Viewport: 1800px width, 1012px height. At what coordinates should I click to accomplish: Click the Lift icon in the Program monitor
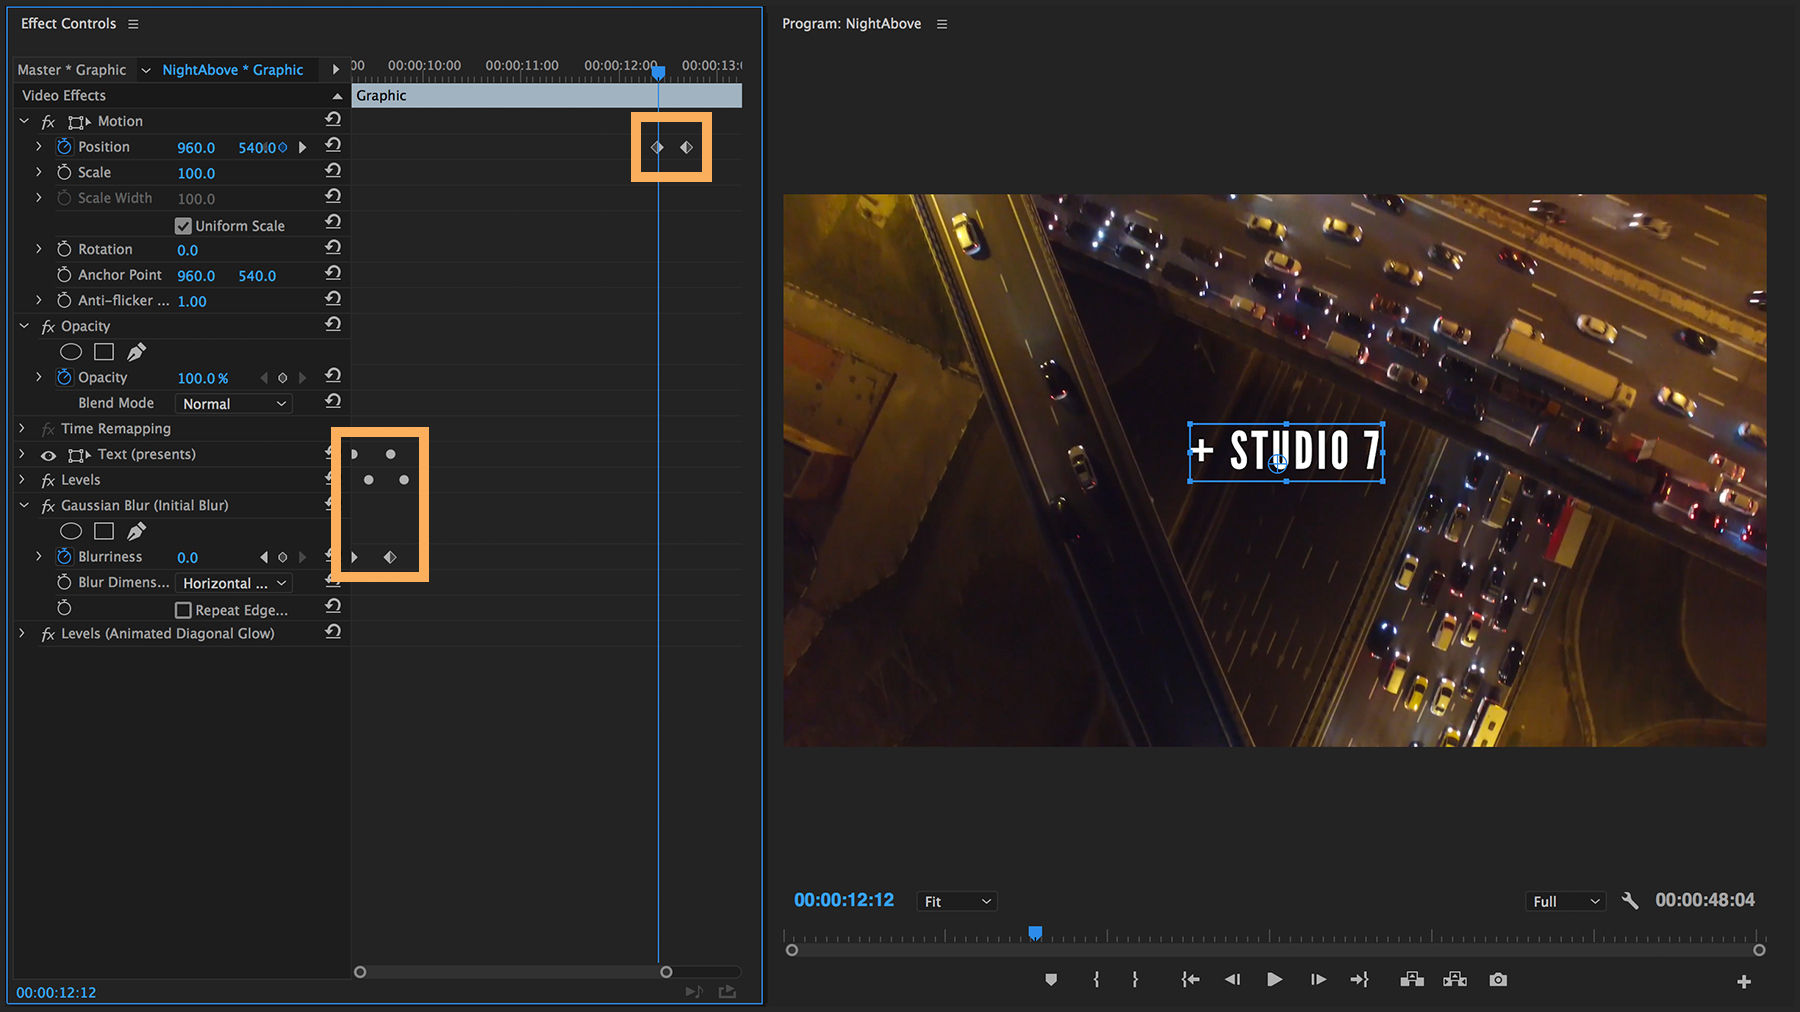click(1413, 979)
